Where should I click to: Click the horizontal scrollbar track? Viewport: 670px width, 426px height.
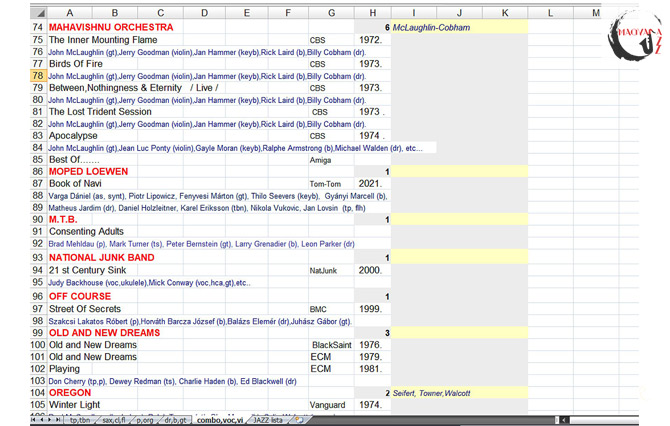click(x=603, y=420)
